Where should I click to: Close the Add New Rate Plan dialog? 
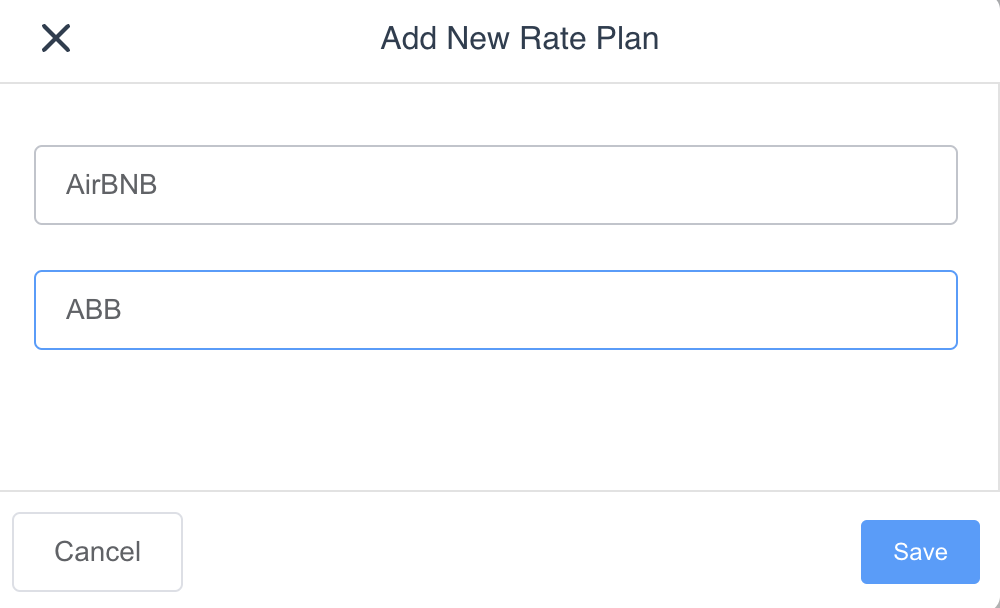[x=55, y=39]
